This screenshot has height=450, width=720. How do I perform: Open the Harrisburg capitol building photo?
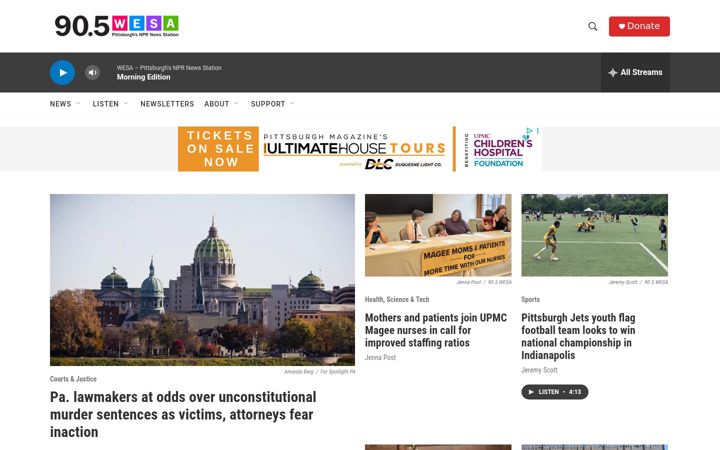202,280
